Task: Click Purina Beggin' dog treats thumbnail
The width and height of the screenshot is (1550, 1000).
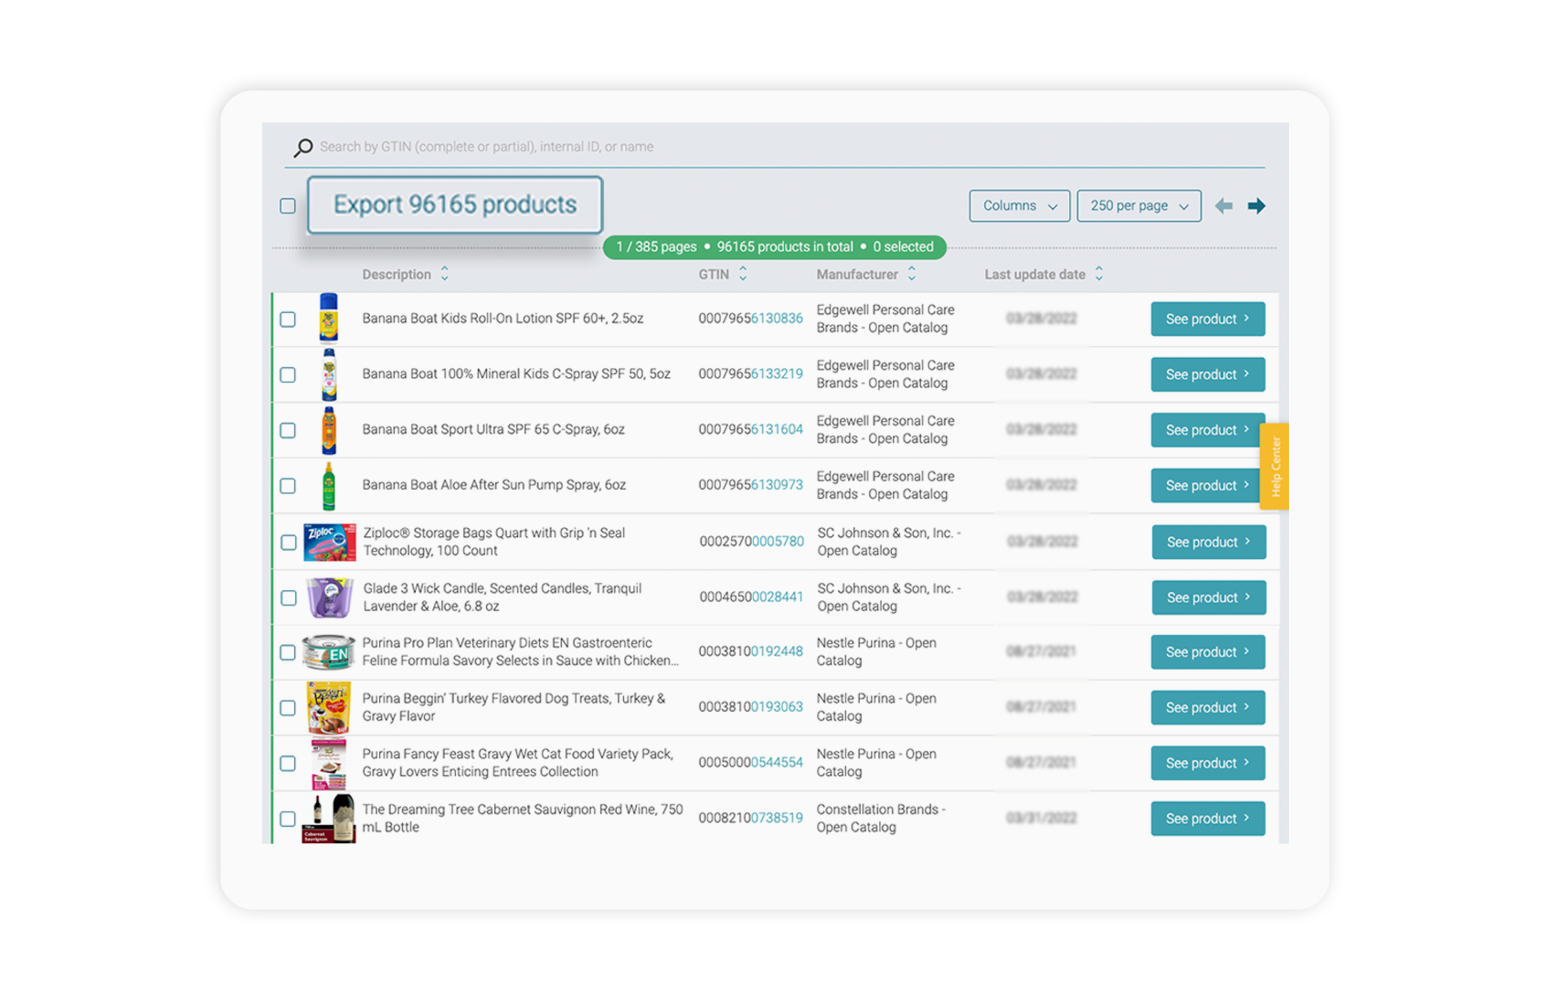Action: tap(329, 708)
